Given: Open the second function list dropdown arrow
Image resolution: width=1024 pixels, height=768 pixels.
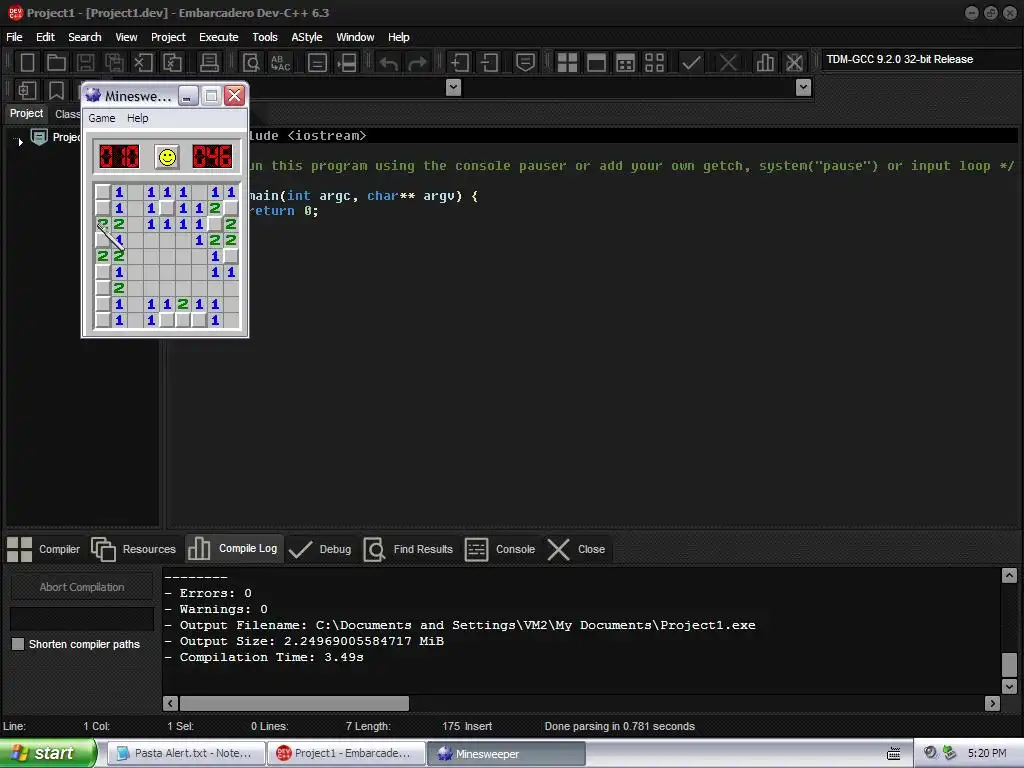Looking at the screenshot, I should pyautogui.click(x=803, y=87).
